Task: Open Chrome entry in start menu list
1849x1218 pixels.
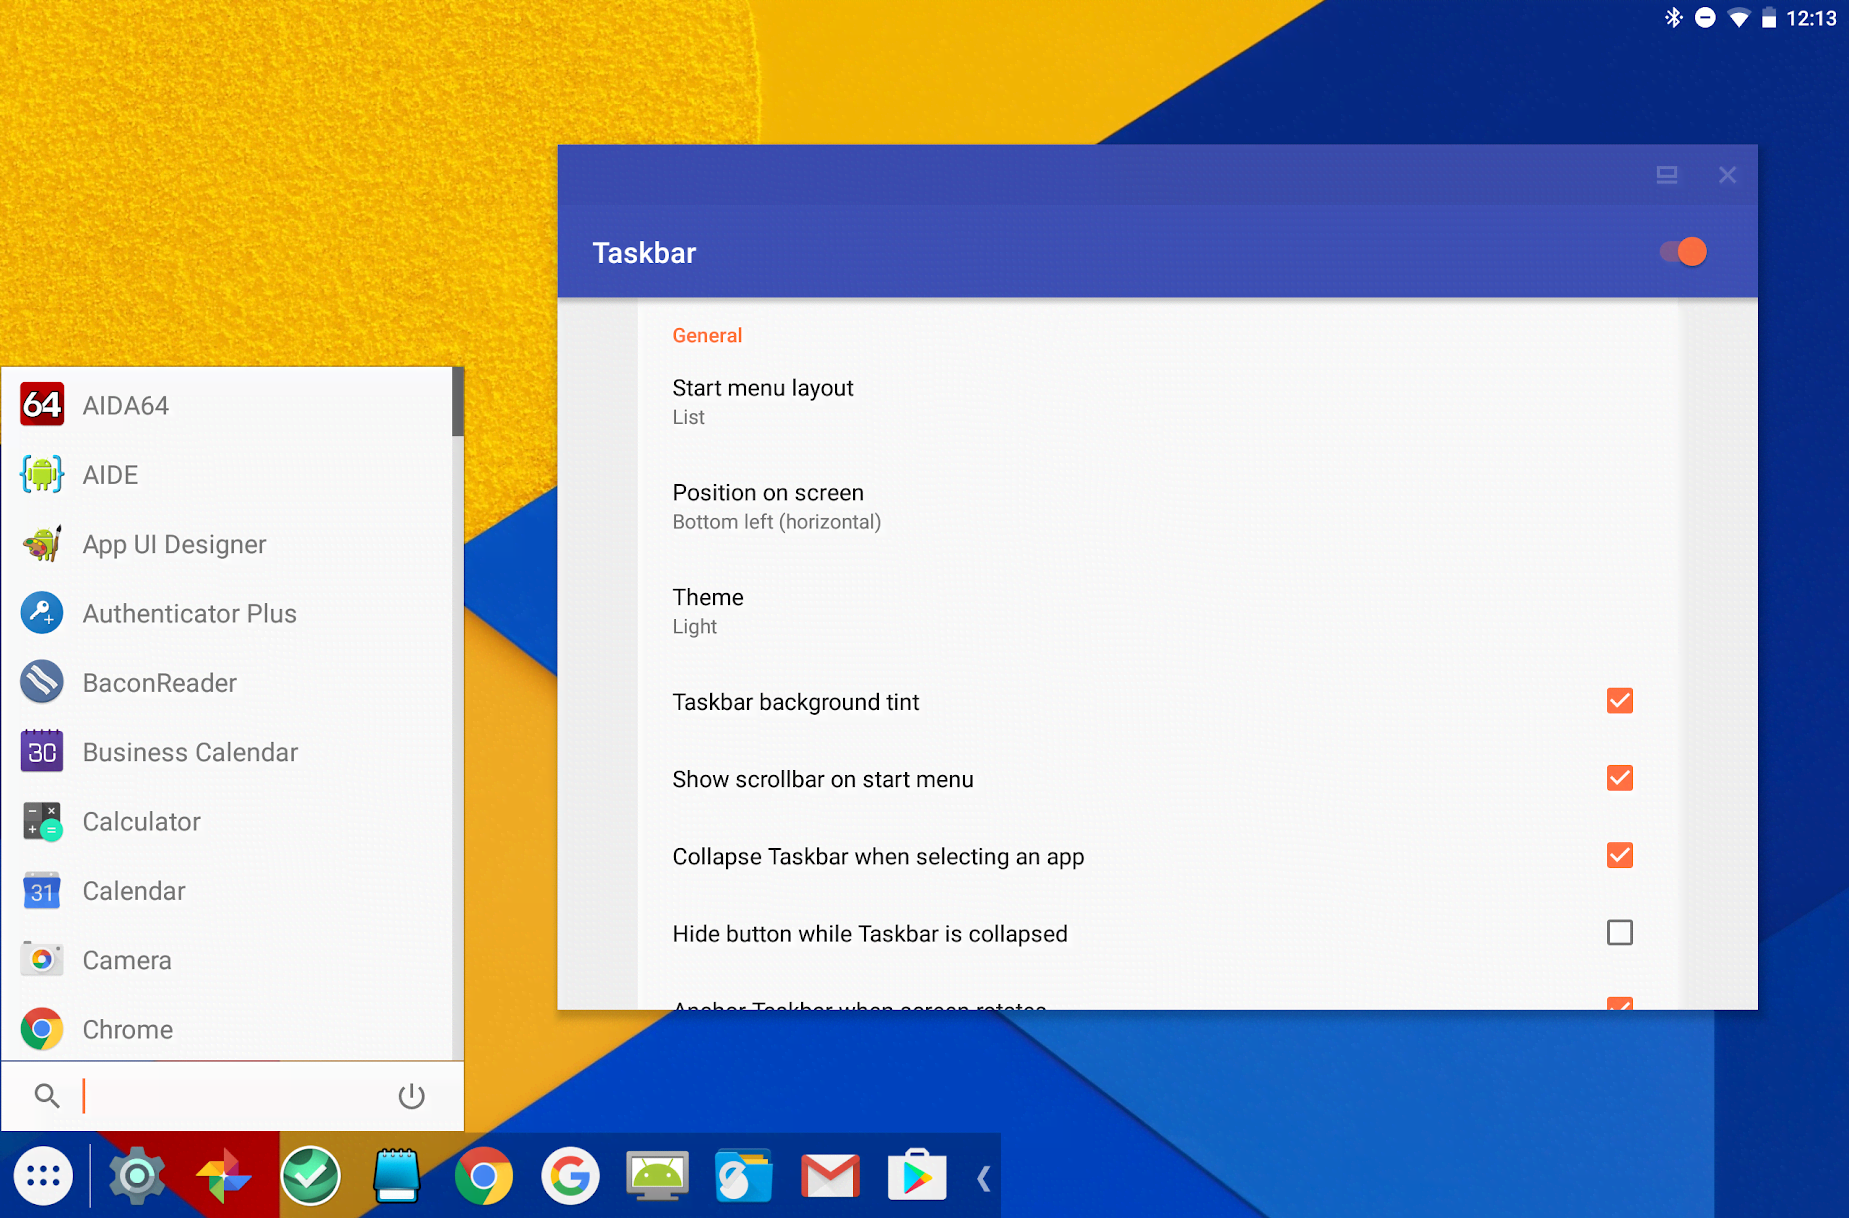Action: click(x=227, y=1029)
